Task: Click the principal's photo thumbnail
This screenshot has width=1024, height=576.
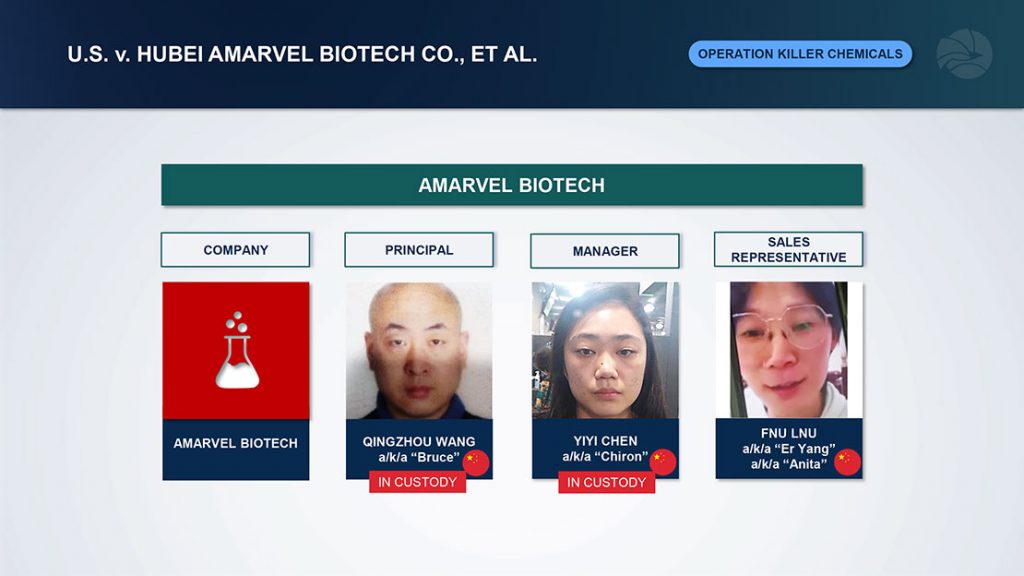Action: (419, 351)
